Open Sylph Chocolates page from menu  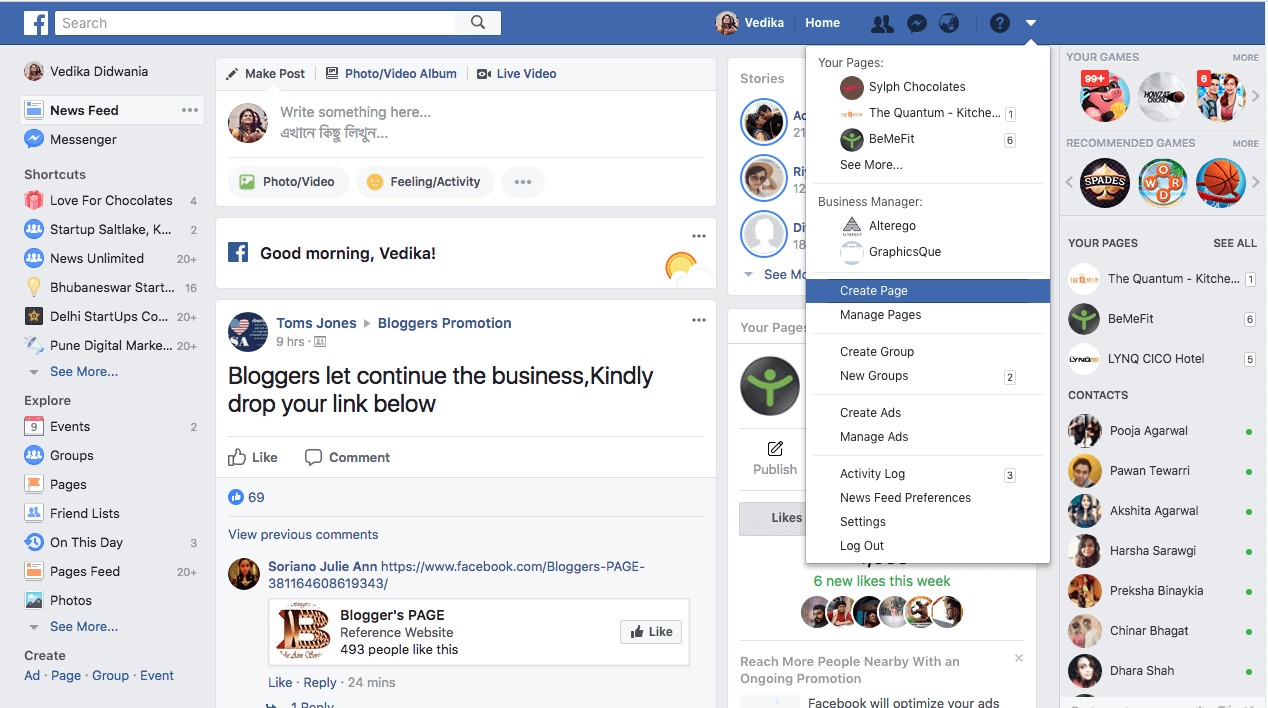pos(916,87)
